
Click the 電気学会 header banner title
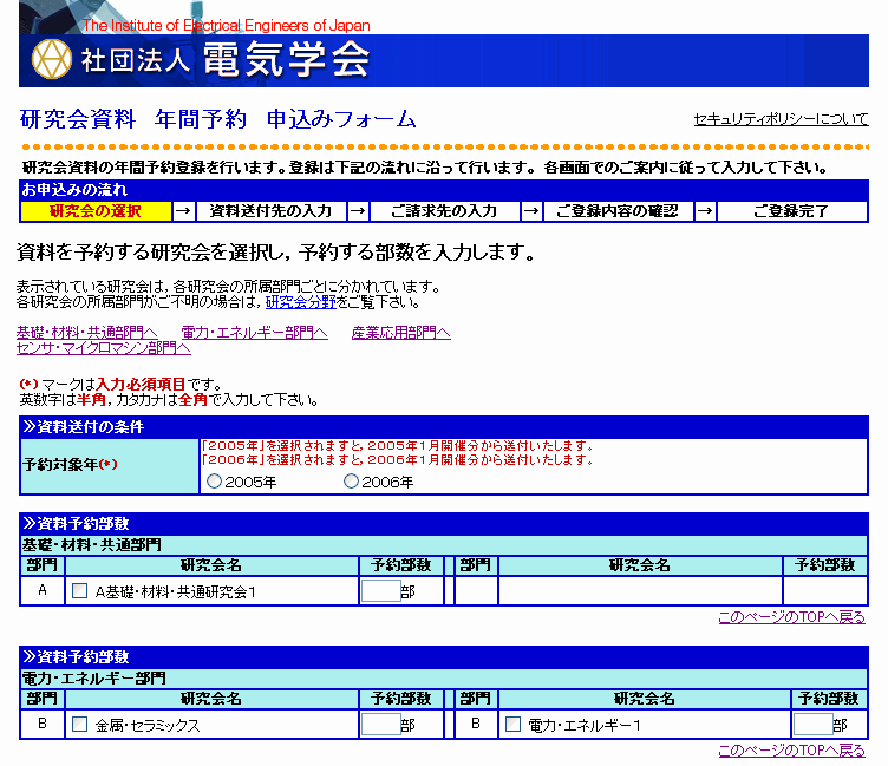[x=286, y=60]
